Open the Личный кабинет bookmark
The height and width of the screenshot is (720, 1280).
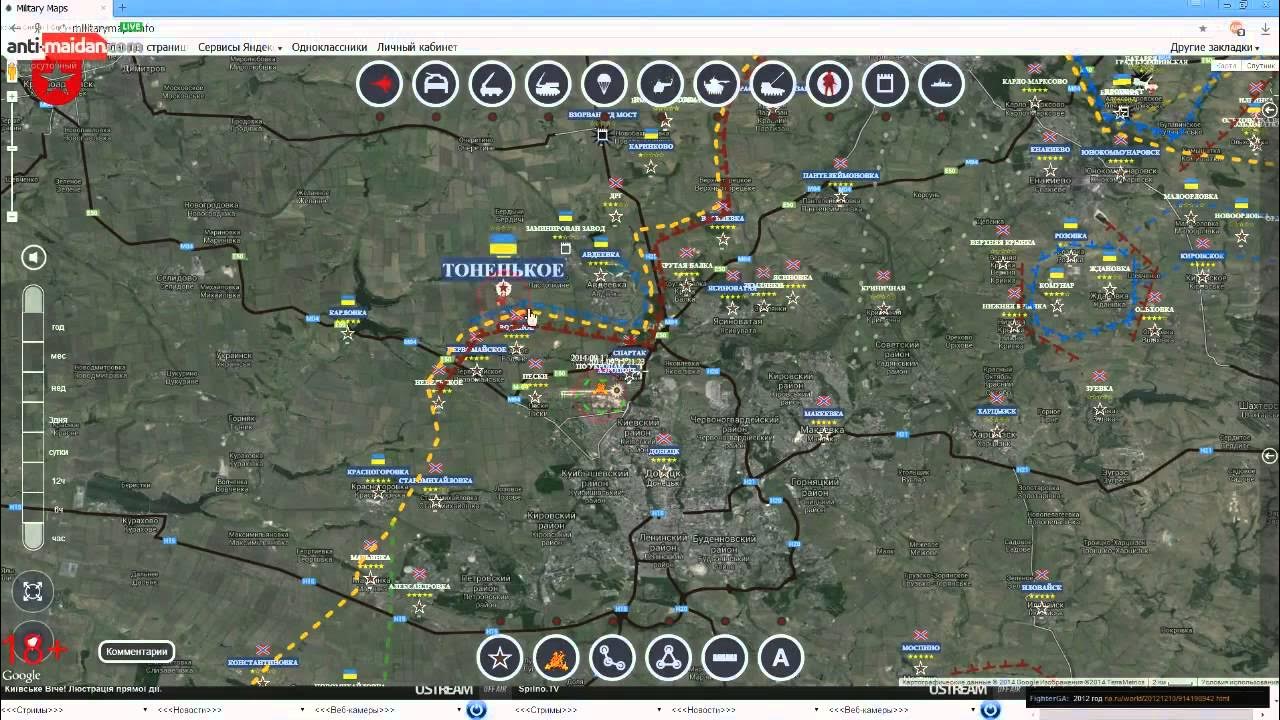[x=417, y=47]
